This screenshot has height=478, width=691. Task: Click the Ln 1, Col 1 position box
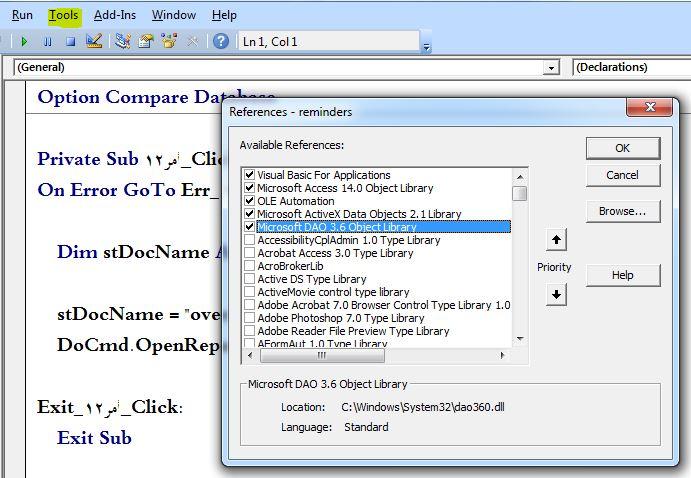[x=328, y=41]
